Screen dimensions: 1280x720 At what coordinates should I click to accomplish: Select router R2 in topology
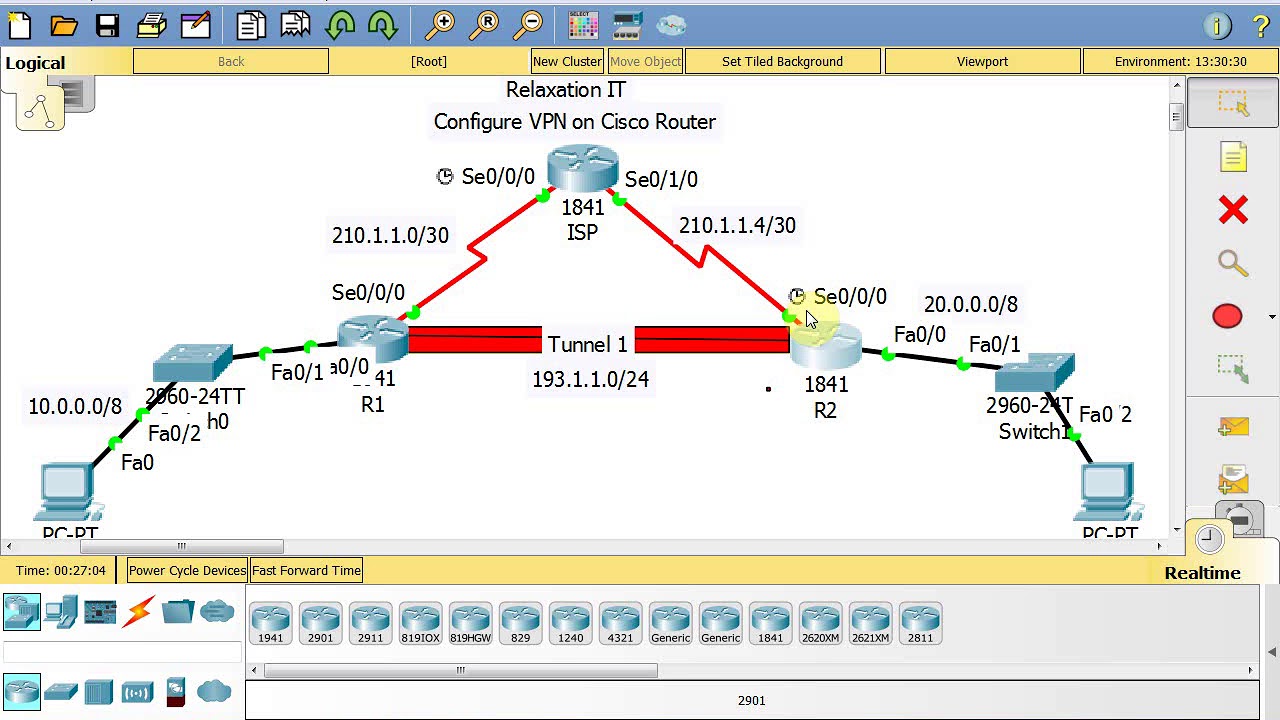(x=826, y=345)
